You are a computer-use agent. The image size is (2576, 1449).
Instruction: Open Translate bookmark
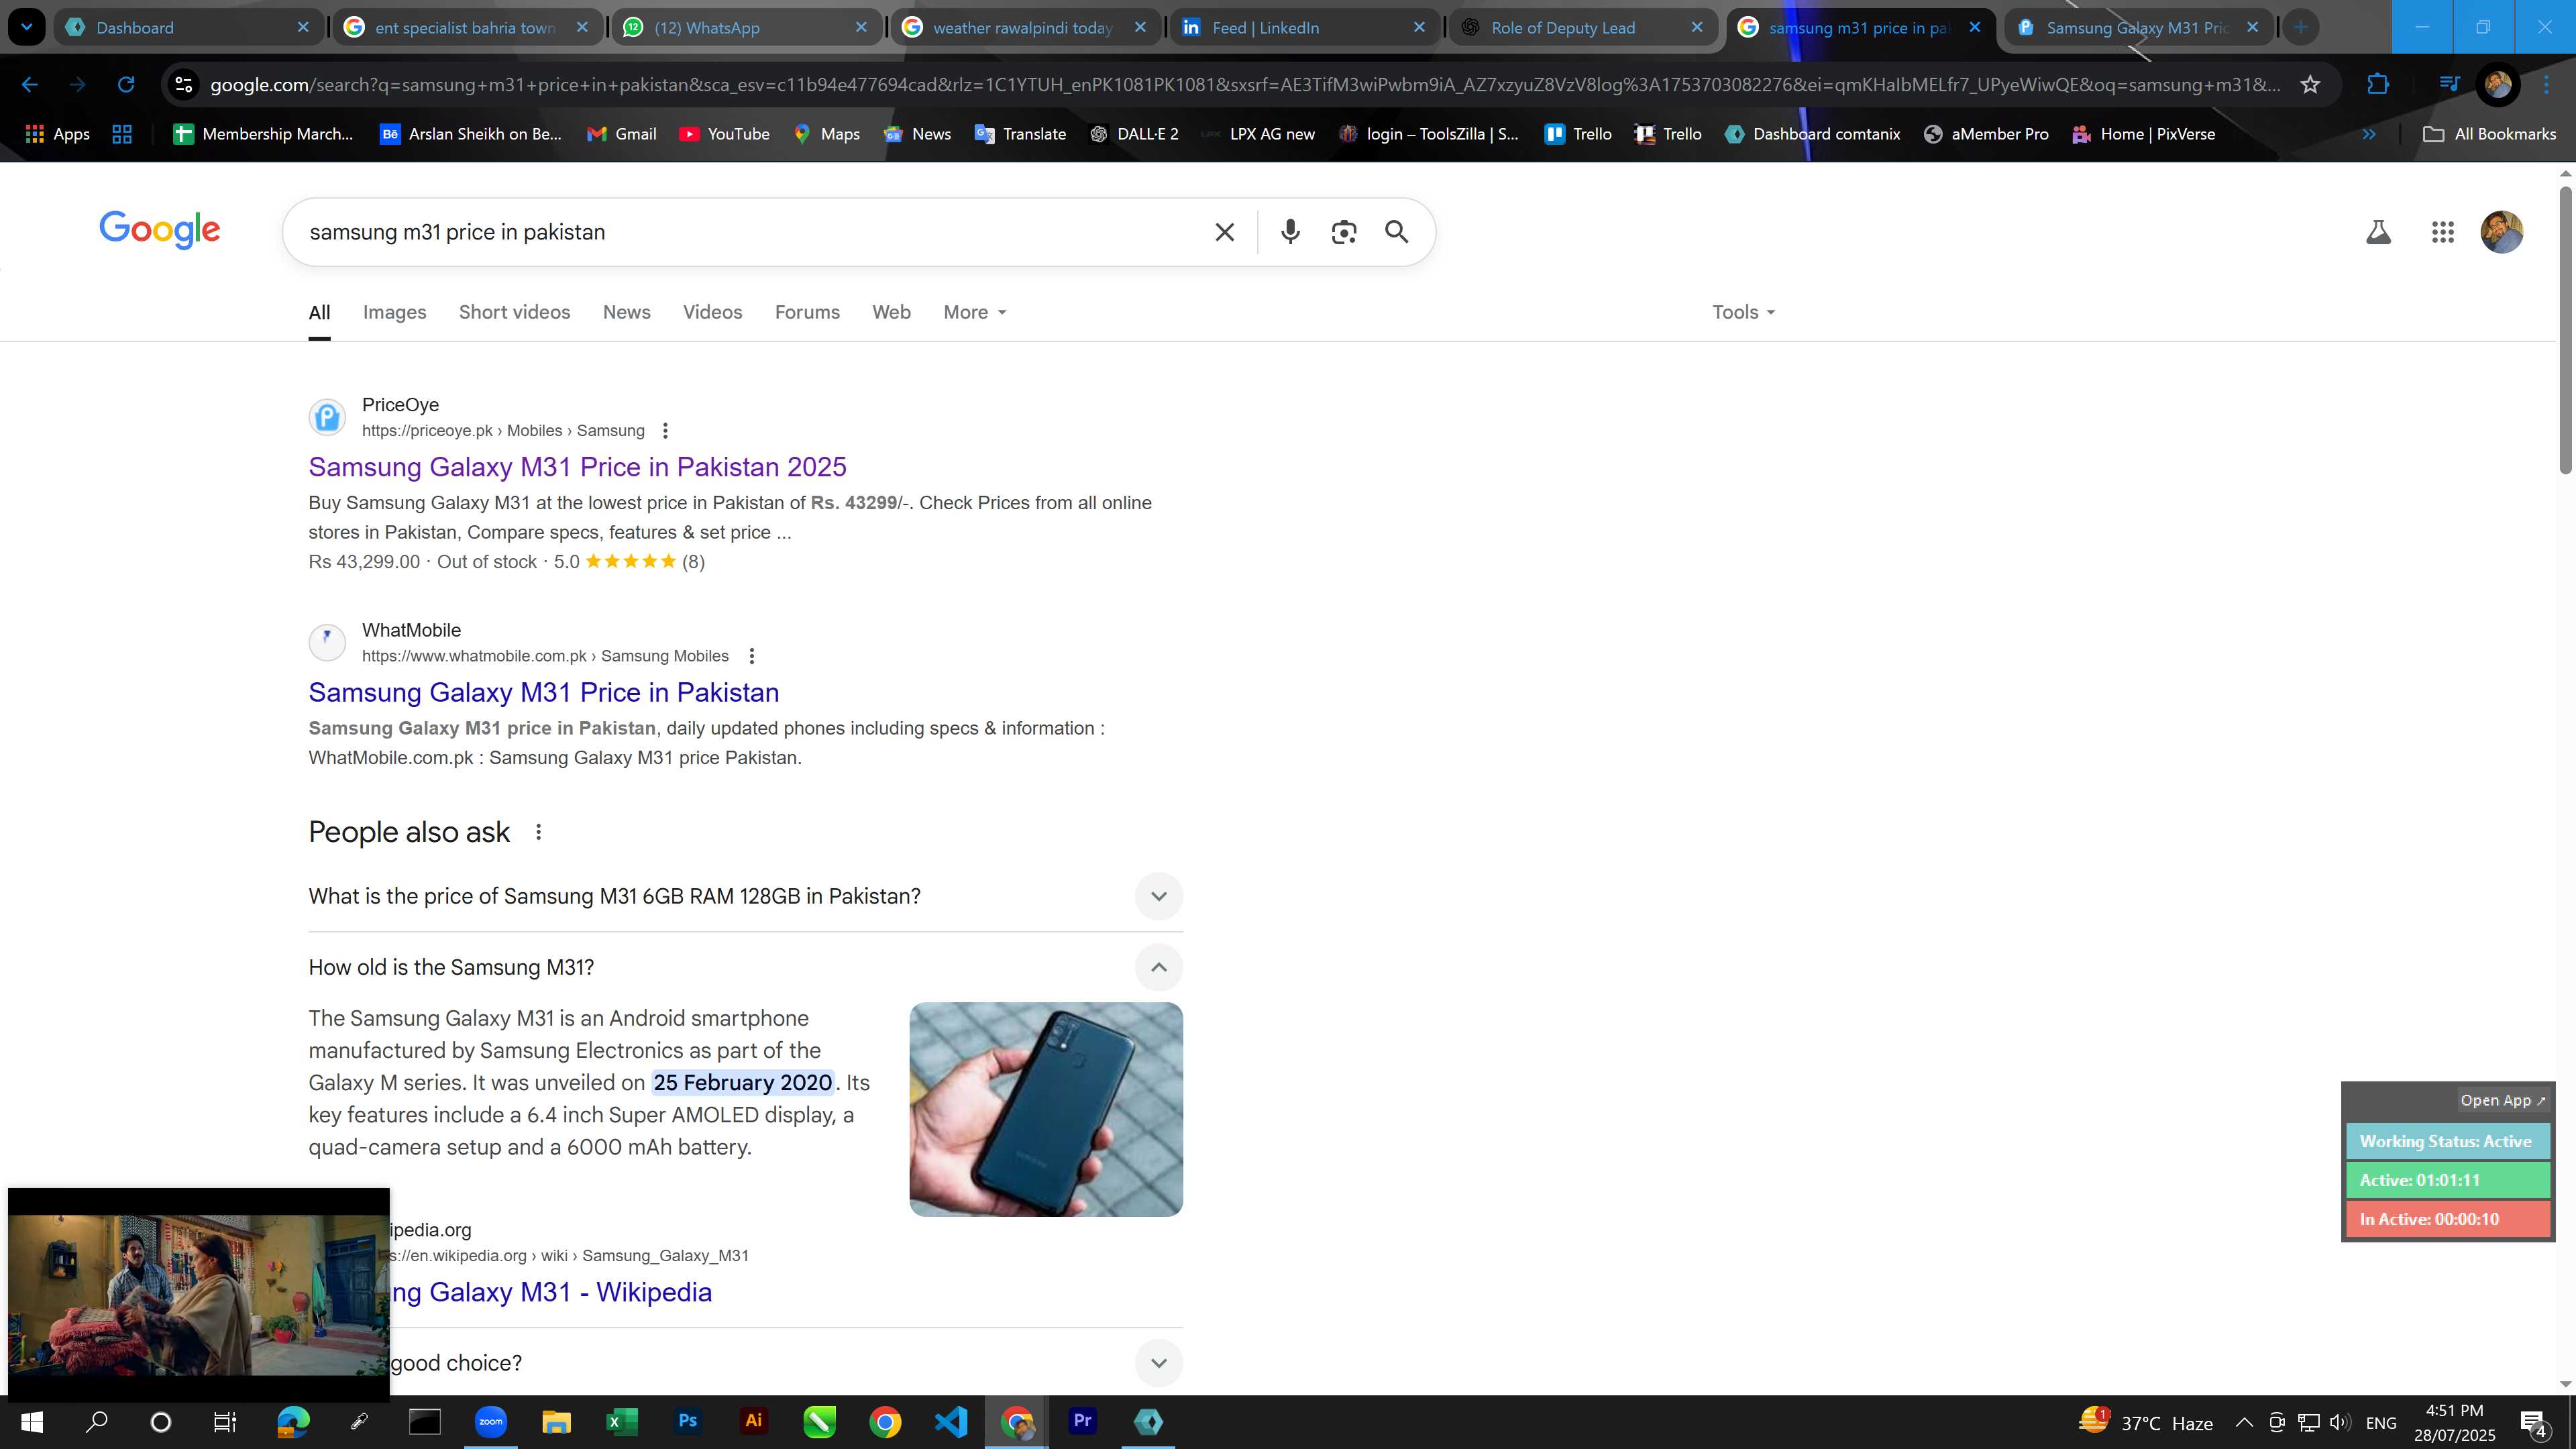point(1020,134)
